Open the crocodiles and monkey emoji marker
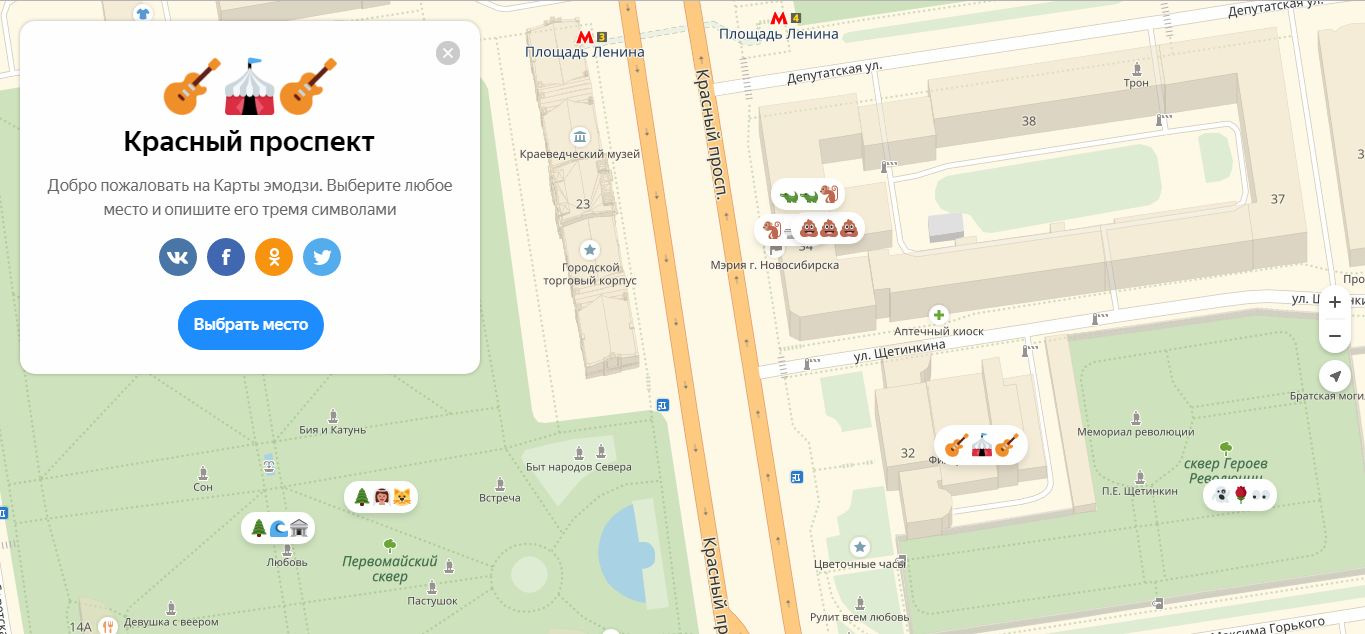Viewport: 1365px width, 634px height. (x=807, y=195)
